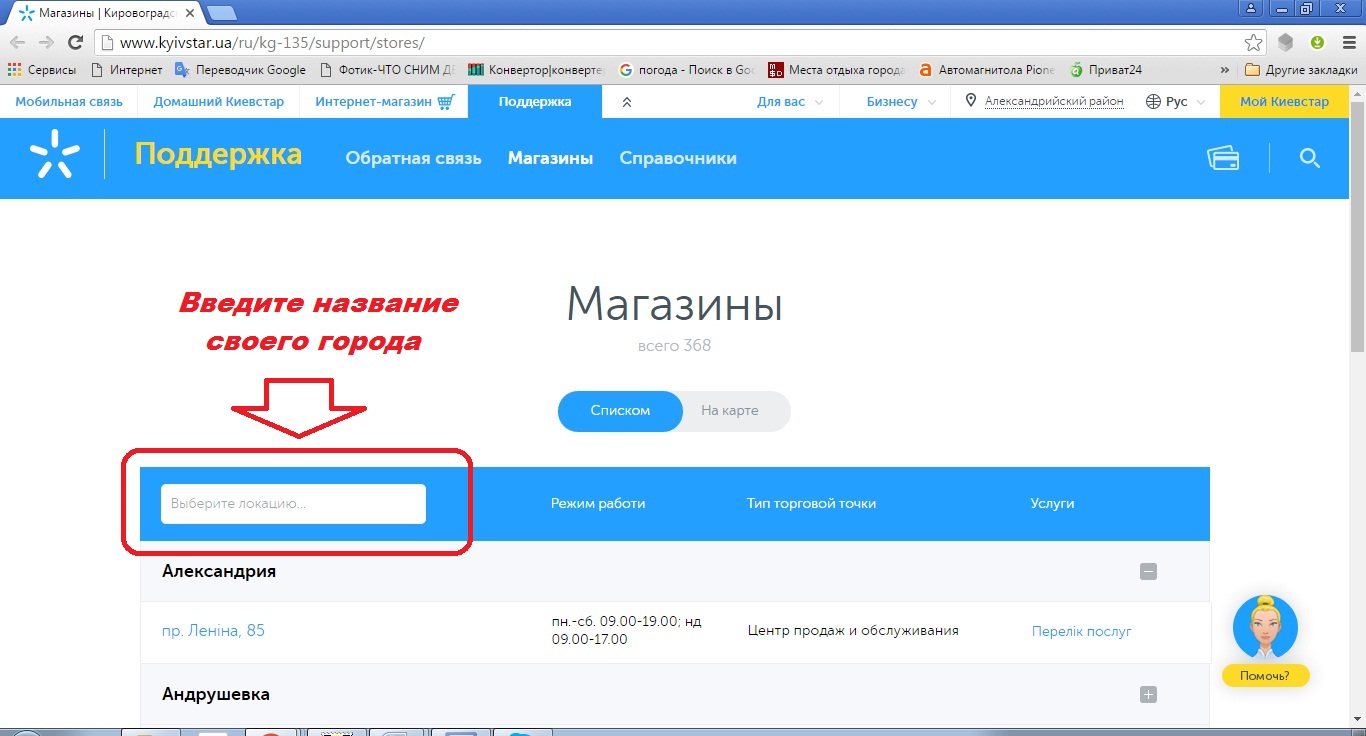
Task: Switch store view to На карте
Action: click(730, 411)
